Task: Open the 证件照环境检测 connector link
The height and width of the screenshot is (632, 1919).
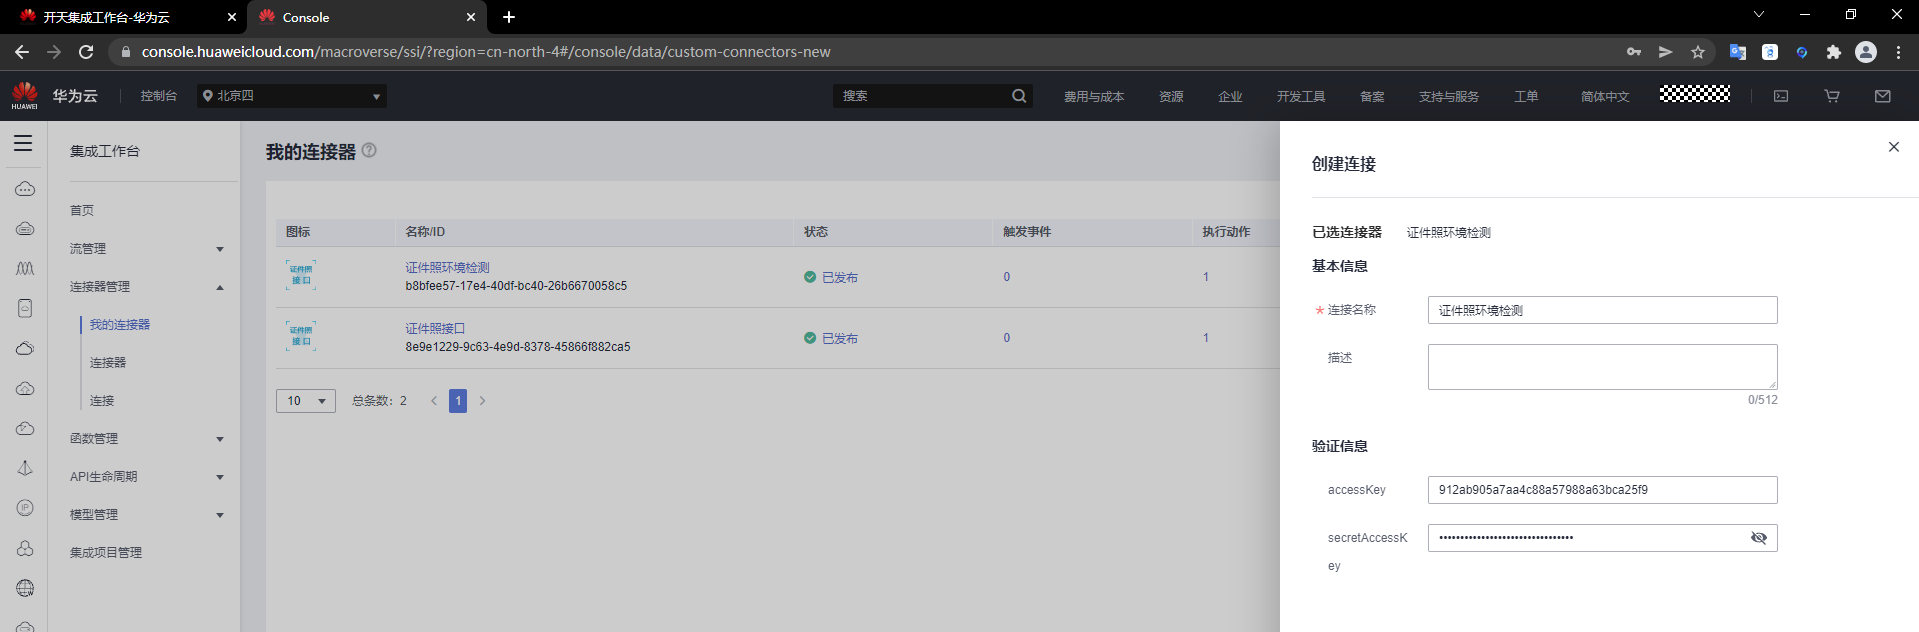Action: pyautogui.click(x=447, y=268)
